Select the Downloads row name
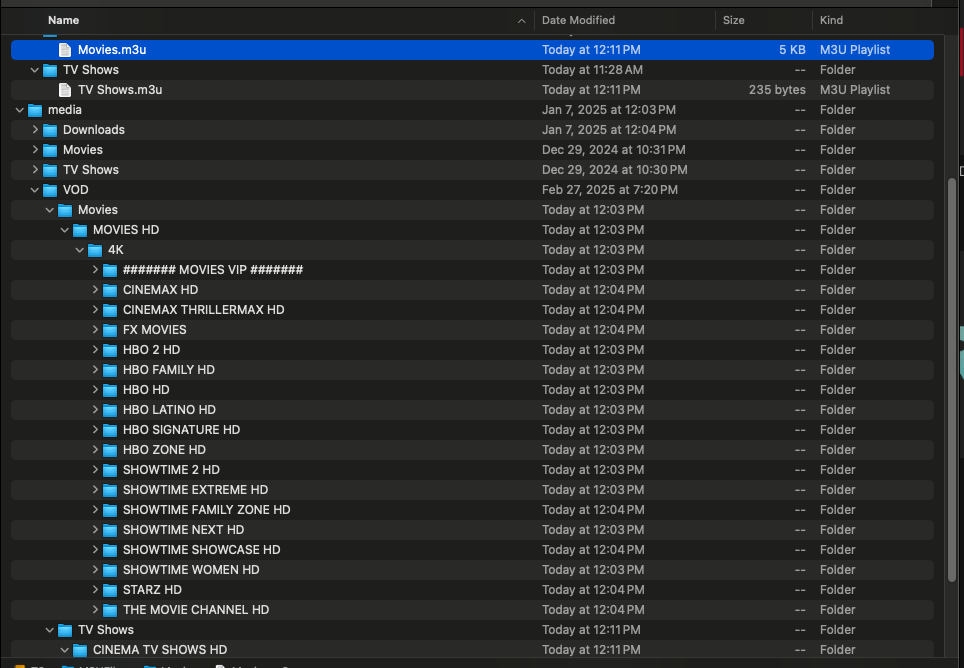964x668 pixels. click(x=93, y=130)
